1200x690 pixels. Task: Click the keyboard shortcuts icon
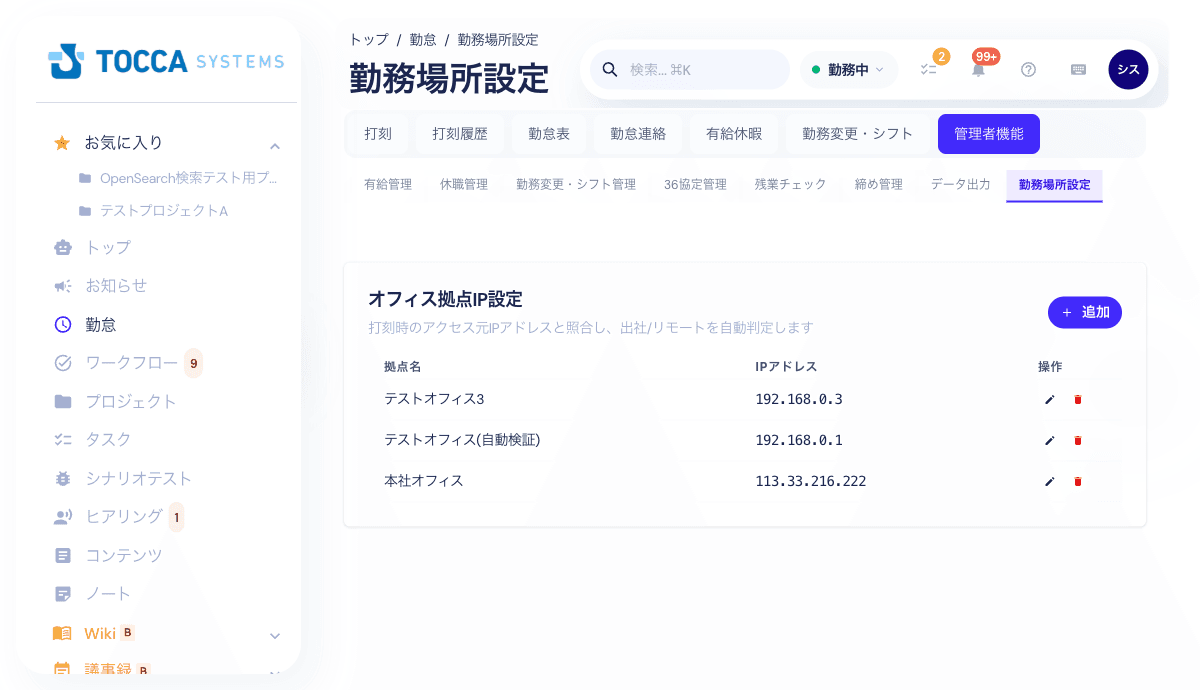(1078, 69)
